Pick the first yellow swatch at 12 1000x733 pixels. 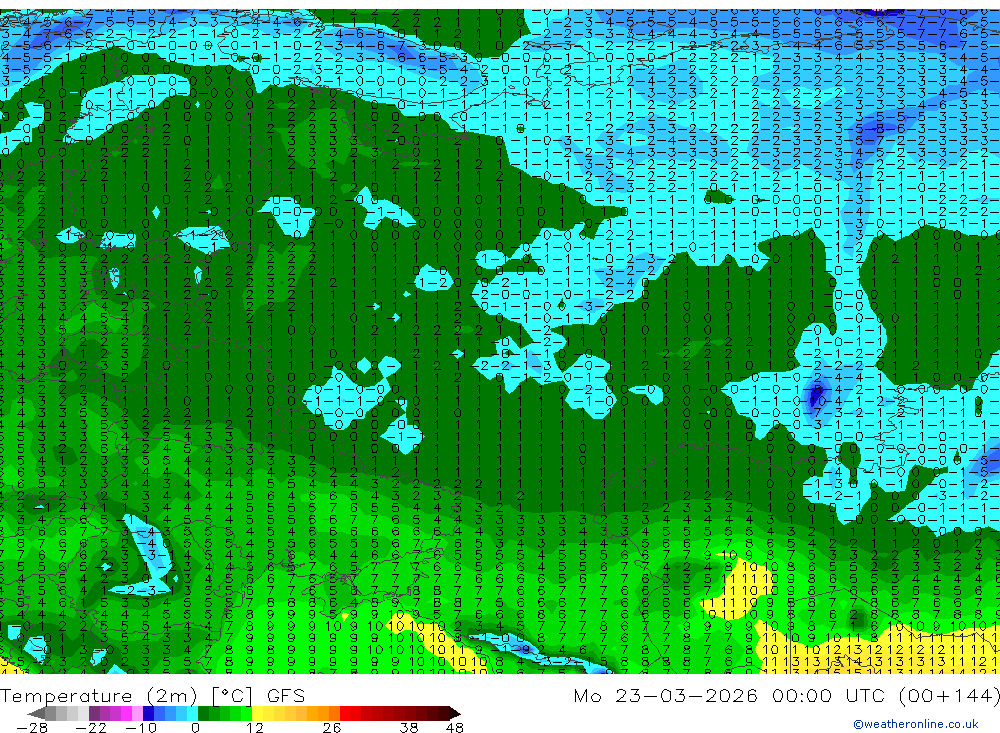258,714
